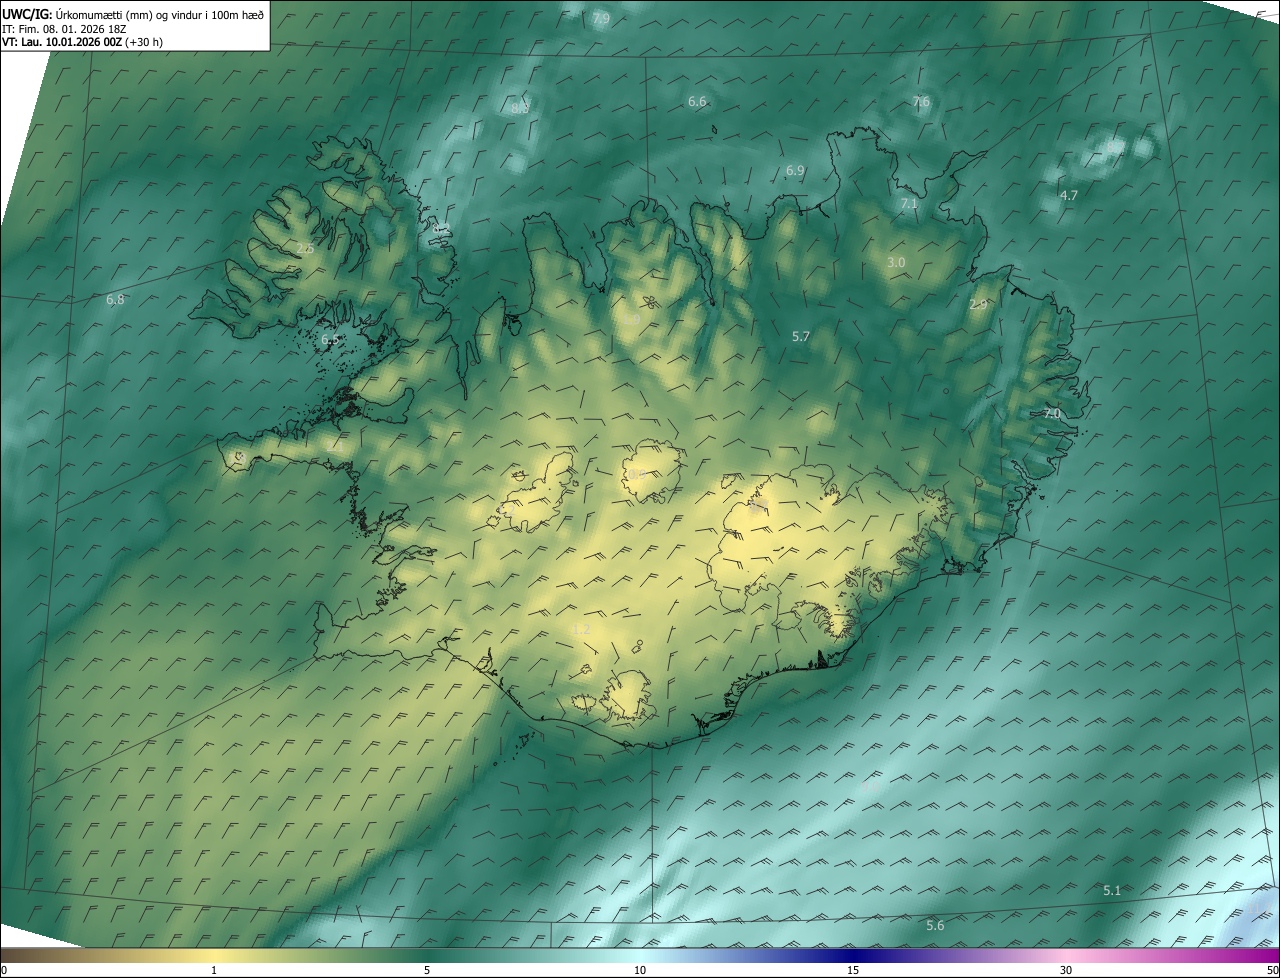
Task: Click the 5.7 value in north Iceland
Action: (x=801, y=337)
